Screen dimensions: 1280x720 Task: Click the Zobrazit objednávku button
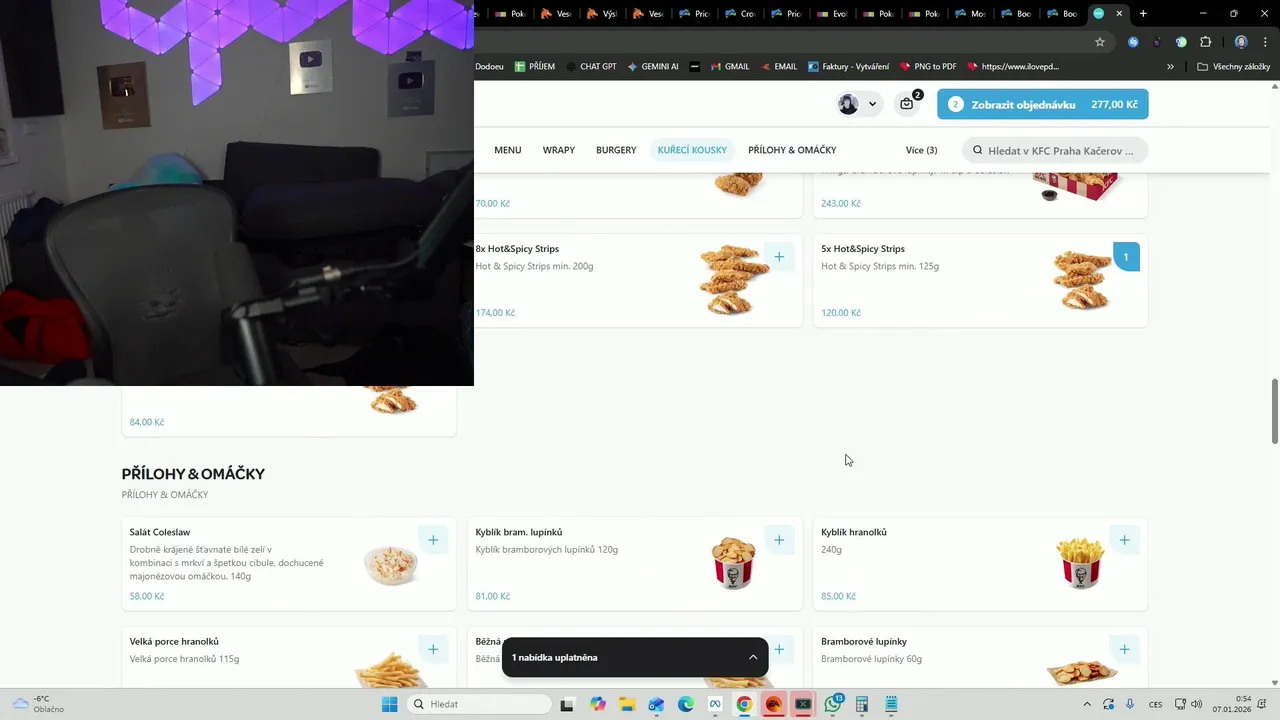[1042, 104]
